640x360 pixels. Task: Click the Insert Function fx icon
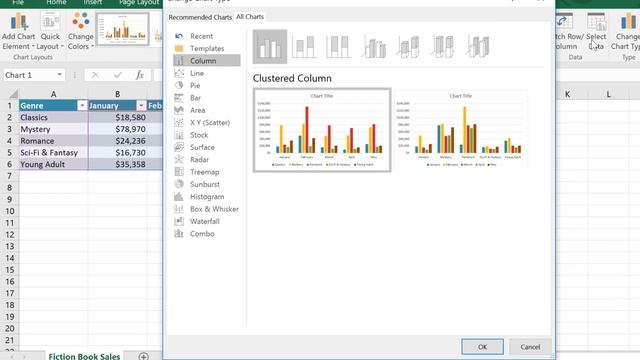pyautogui.click(x=140, y=75)
